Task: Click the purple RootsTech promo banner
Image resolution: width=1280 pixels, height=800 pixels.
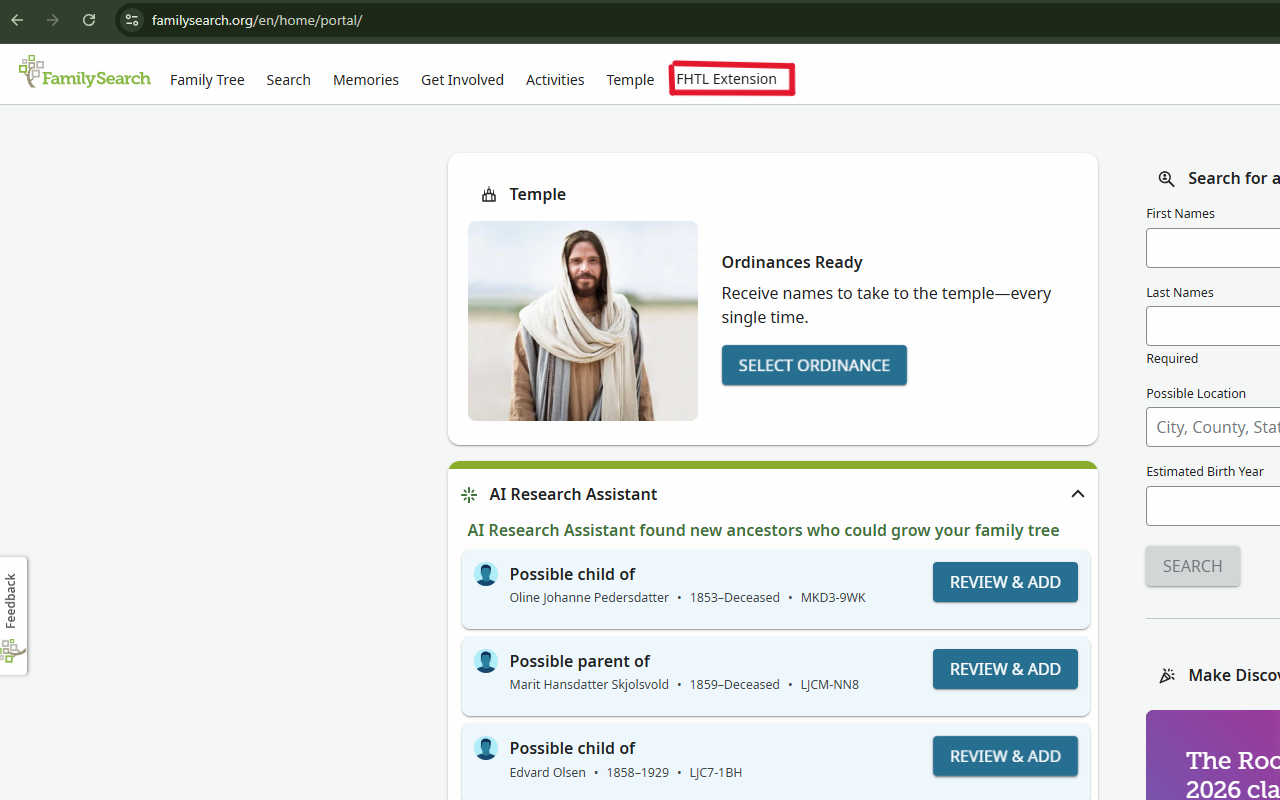Action: tap(1213, 755)
